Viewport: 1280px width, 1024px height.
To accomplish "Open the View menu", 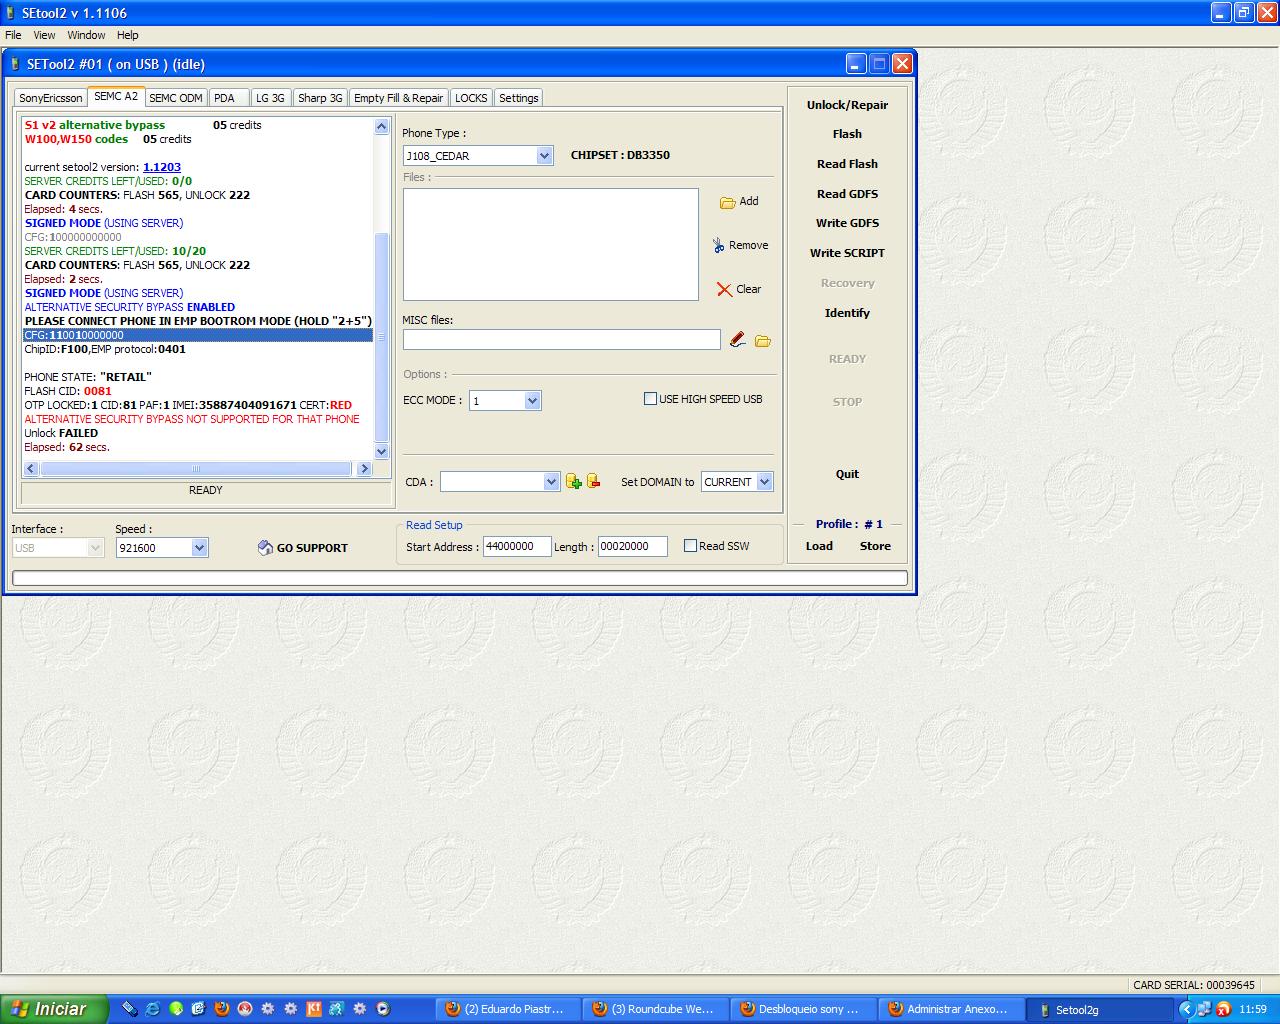I will 44,35.
